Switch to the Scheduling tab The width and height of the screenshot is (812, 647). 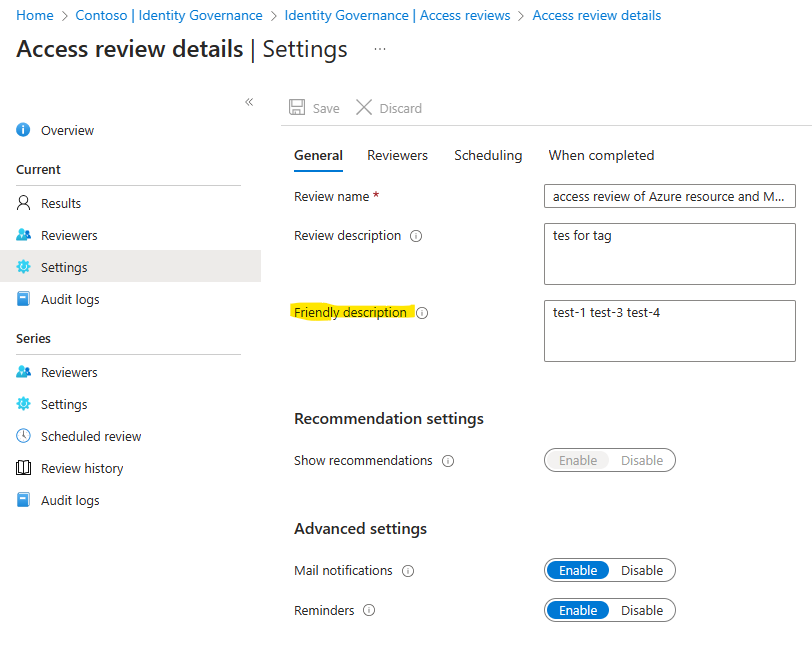point(488,155)
